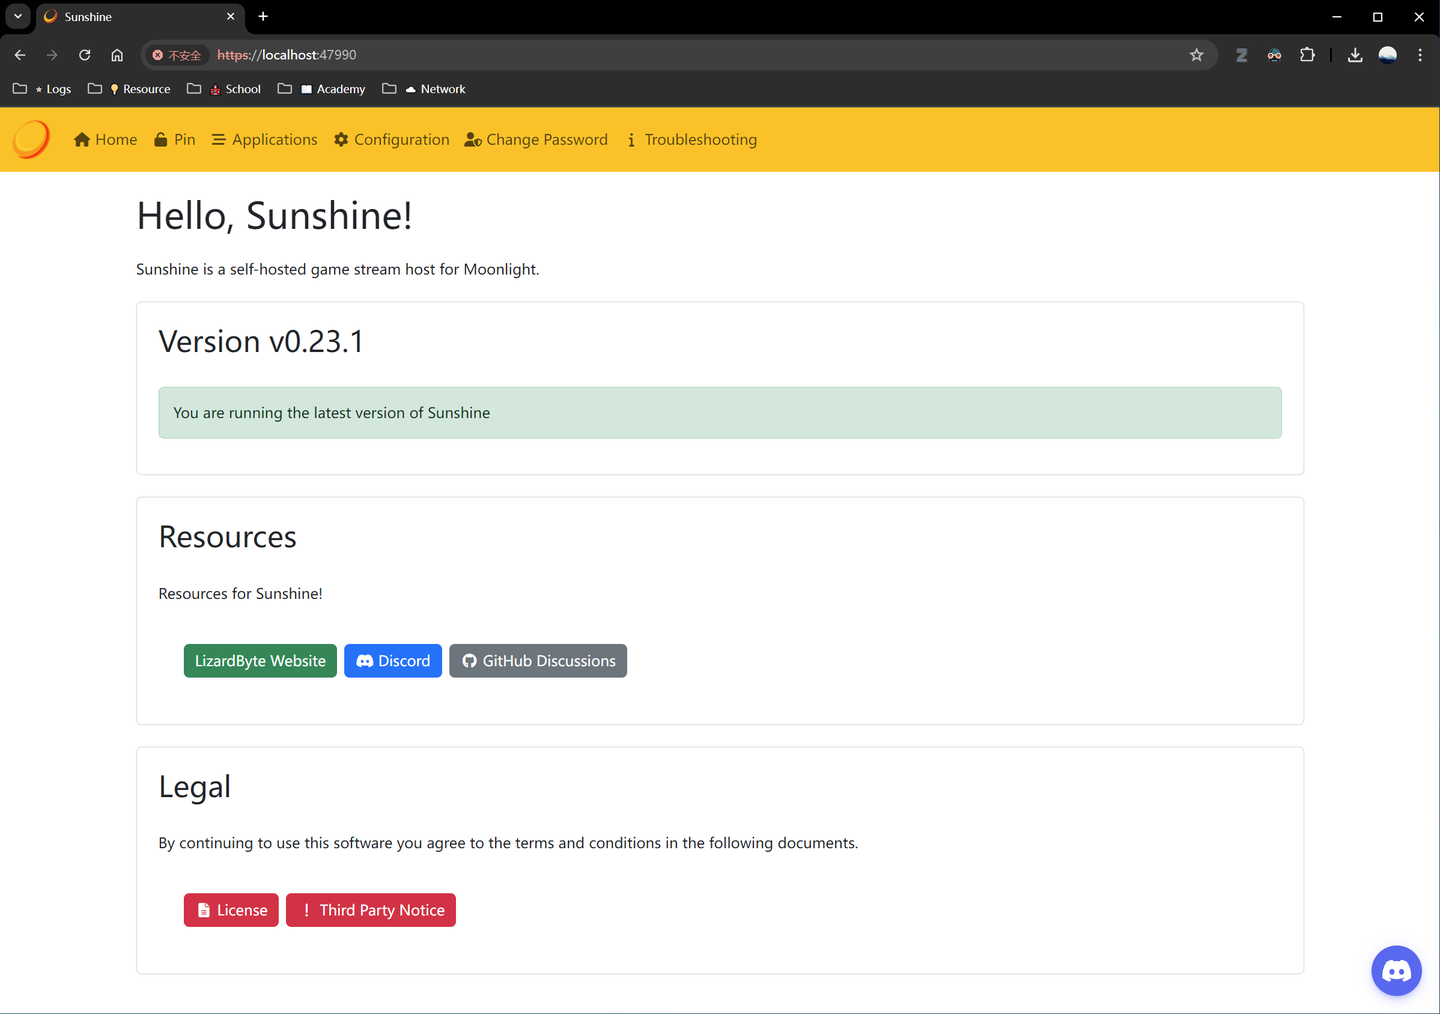Viewport: 1440px width, 1014px height.
Task: Click the profile avatar icon
Action: tap(1388, 55)
